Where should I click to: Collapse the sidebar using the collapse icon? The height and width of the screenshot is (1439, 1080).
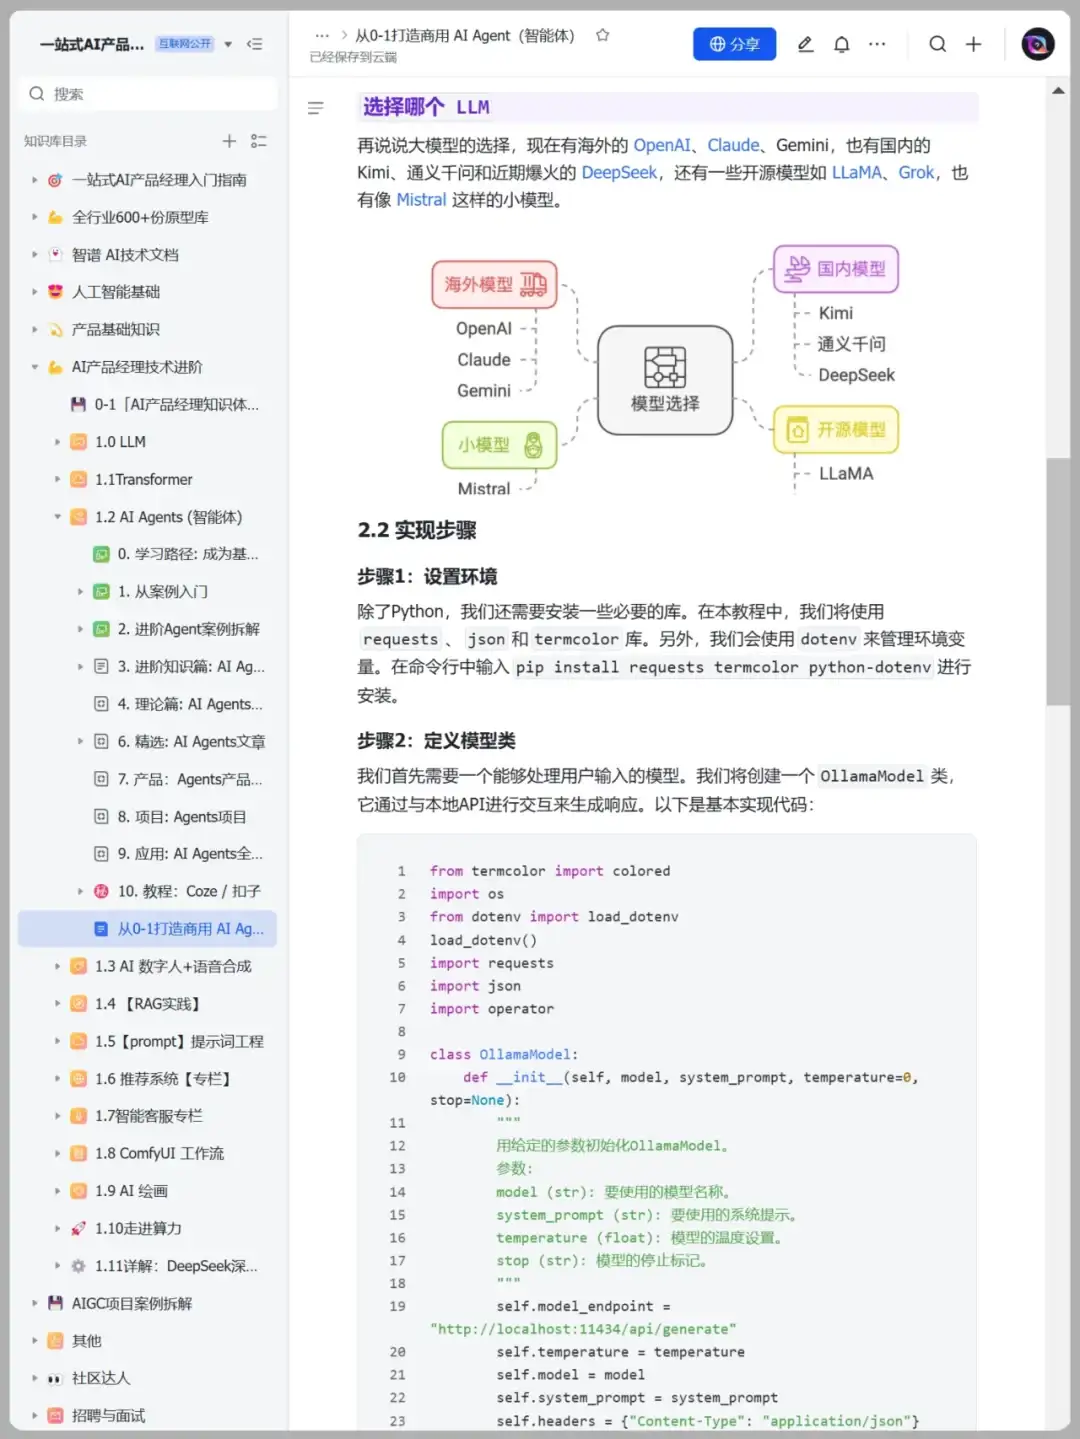click(258, 43)
